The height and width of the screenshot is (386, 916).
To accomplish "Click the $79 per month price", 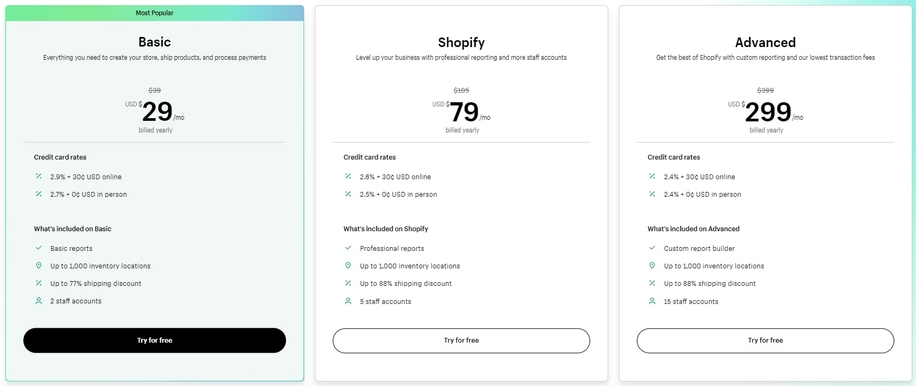I will [x=462, y=112].
